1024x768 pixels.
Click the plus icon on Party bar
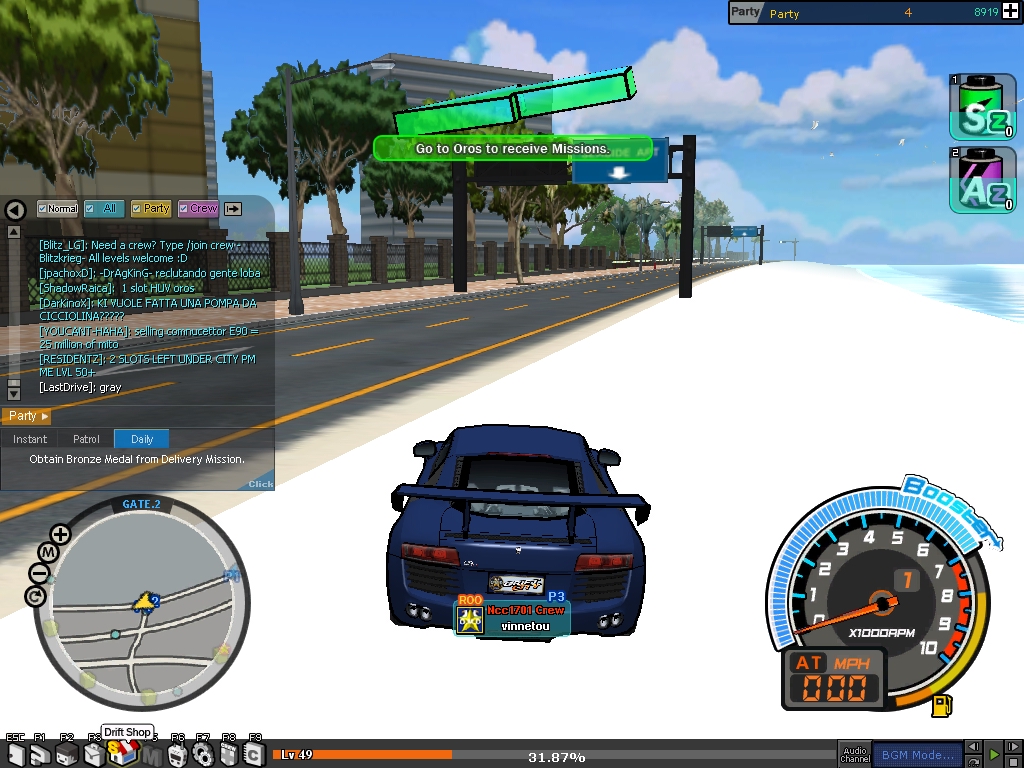1010,12
